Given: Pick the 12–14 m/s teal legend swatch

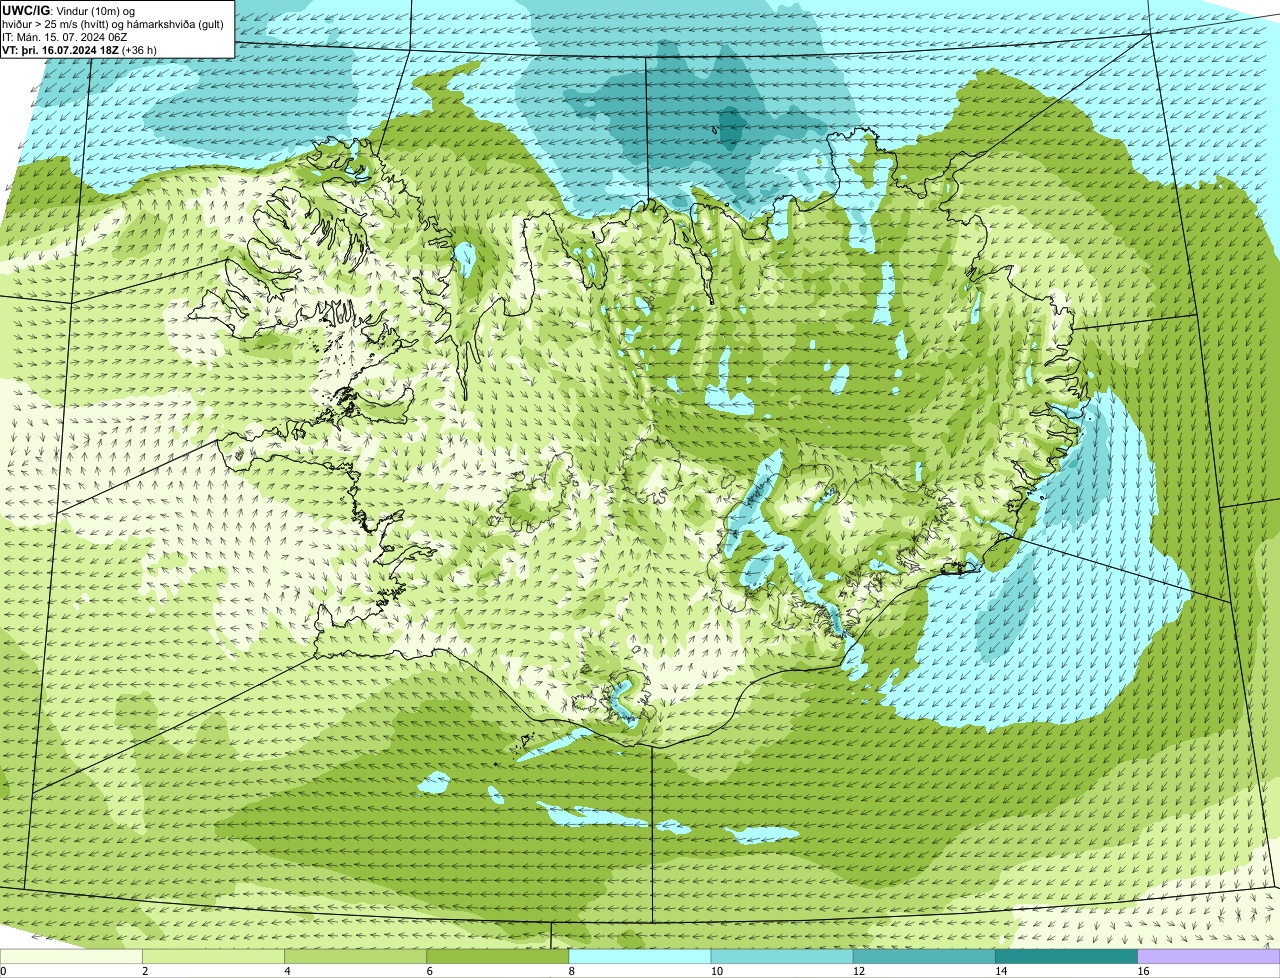Looking at the screenshot, I should tap(924, 957).
